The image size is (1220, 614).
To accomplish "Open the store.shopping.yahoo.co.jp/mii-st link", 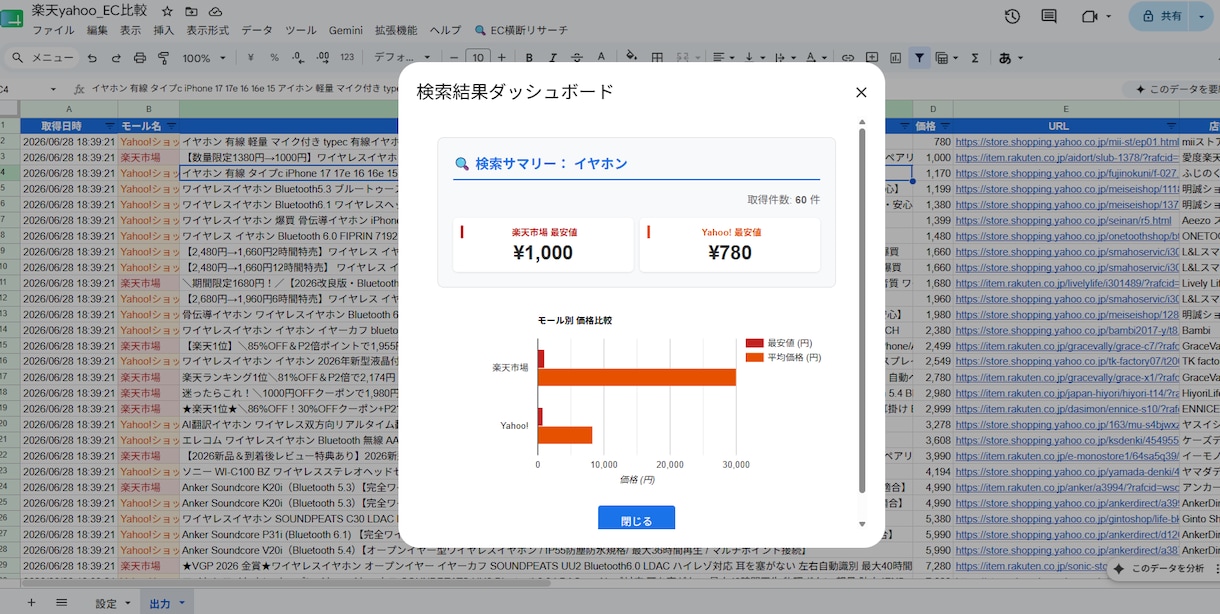I will (1066, 142).
